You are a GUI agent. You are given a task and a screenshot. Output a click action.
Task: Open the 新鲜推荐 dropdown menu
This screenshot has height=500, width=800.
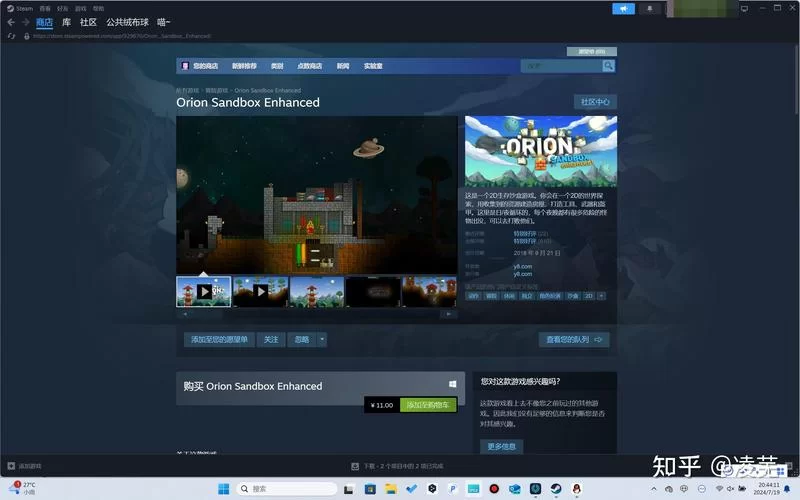click(244, 66)
